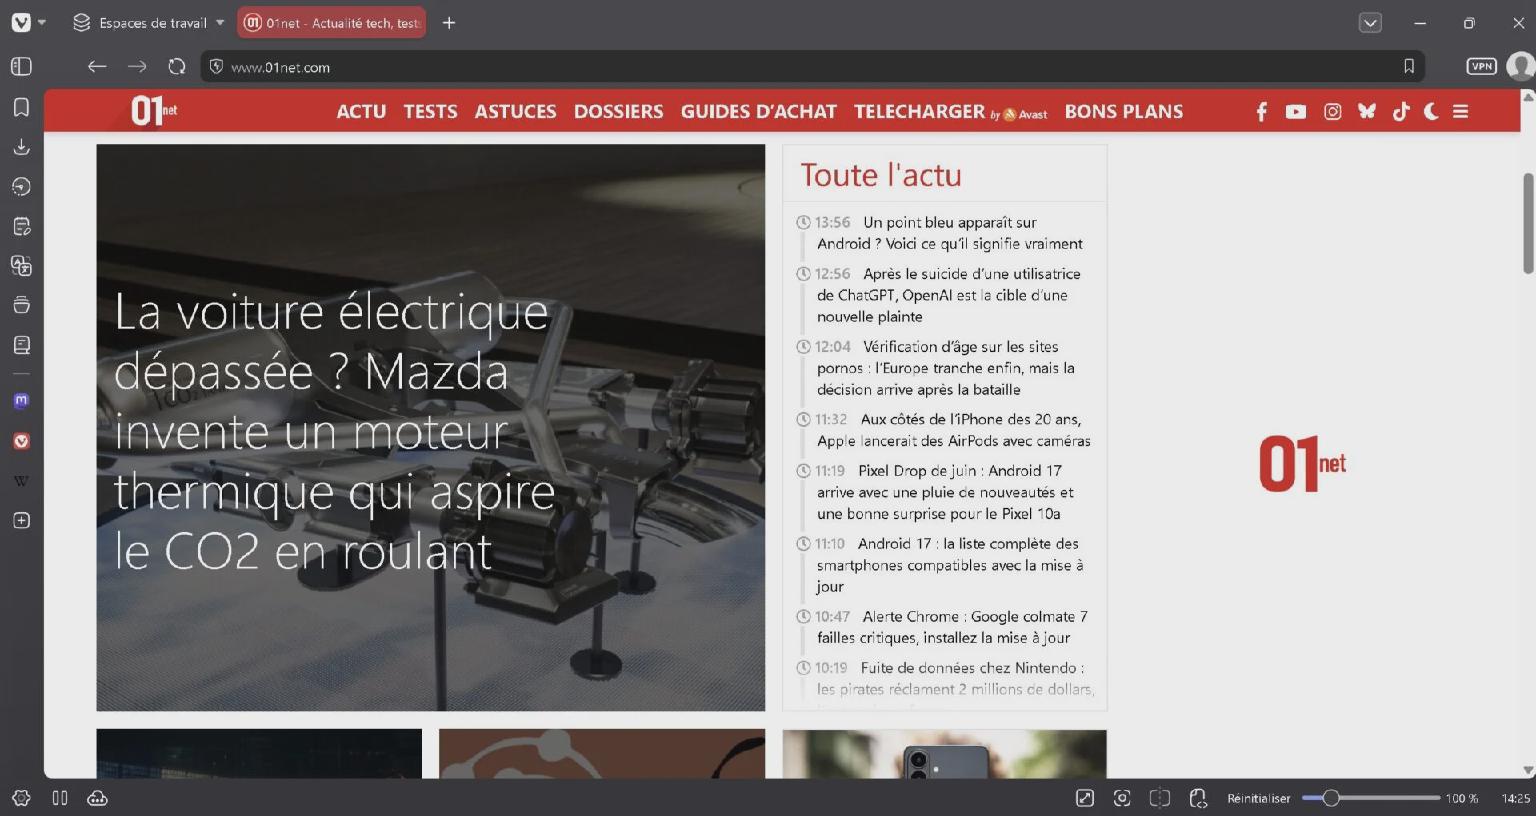Image resolution: width=1536 pixels, height=816 pixels.
Task: Open the user profile avatar
Action: [1521, 67]
